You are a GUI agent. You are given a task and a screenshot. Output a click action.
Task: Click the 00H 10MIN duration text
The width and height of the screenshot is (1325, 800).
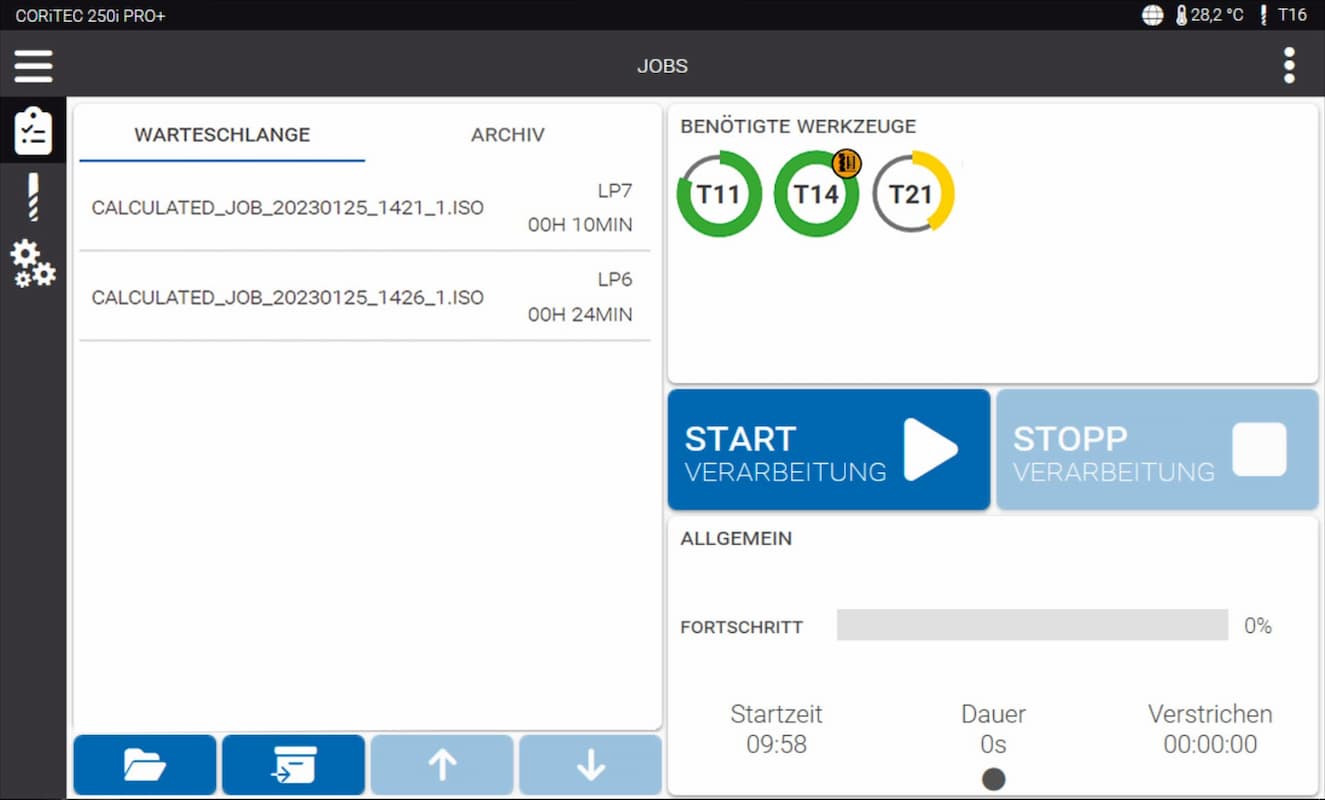point(580,225)
